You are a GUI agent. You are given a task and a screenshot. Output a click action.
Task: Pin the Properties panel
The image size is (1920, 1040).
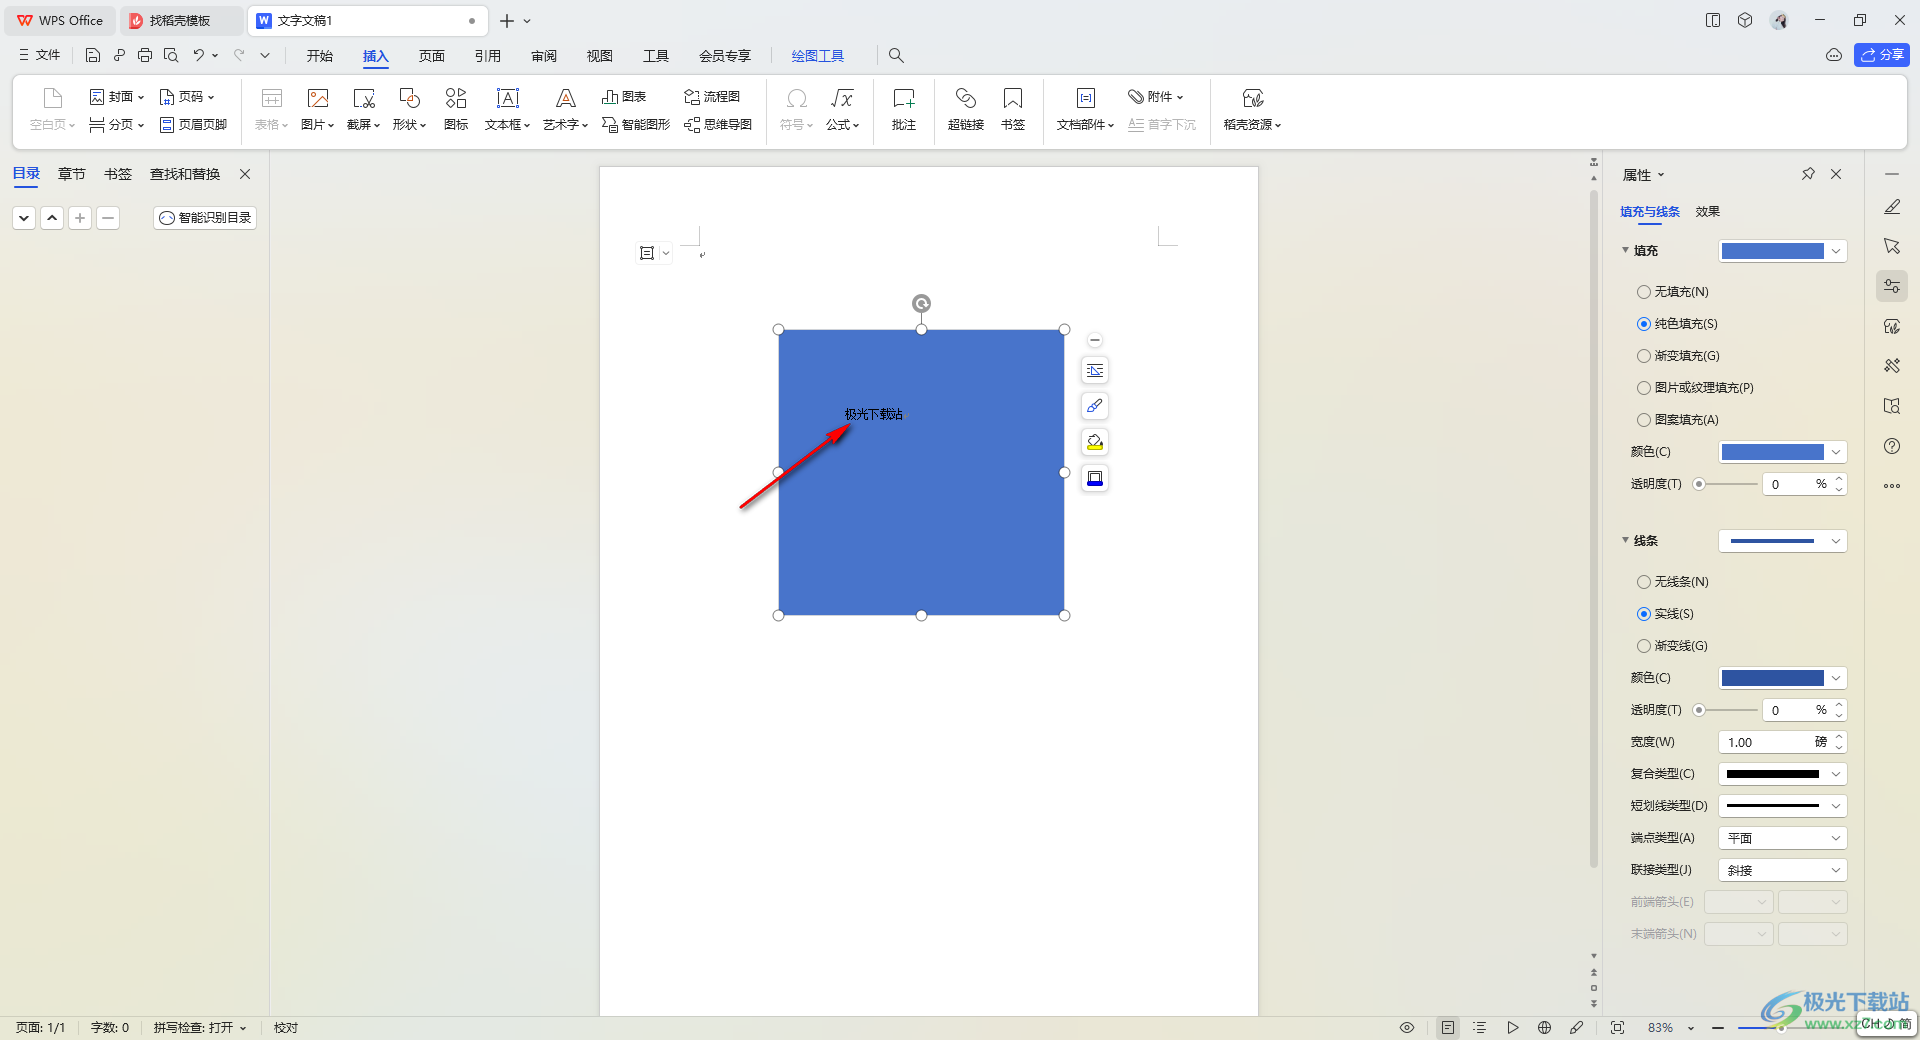pos(1808,174)
